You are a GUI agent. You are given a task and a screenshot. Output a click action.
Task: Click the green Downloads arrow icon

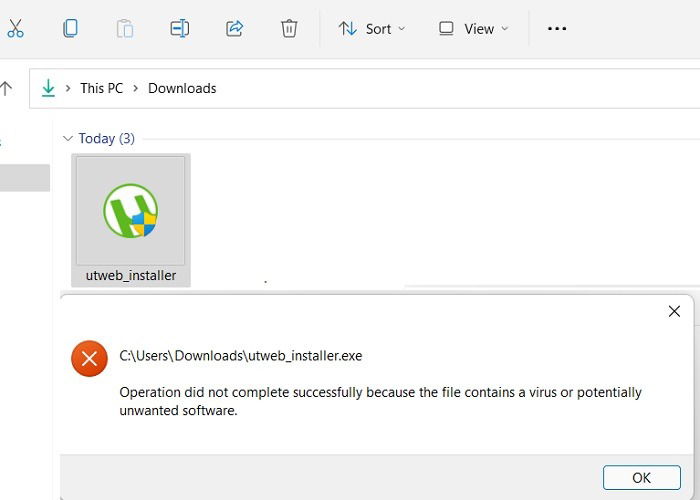tap(48, 88)
